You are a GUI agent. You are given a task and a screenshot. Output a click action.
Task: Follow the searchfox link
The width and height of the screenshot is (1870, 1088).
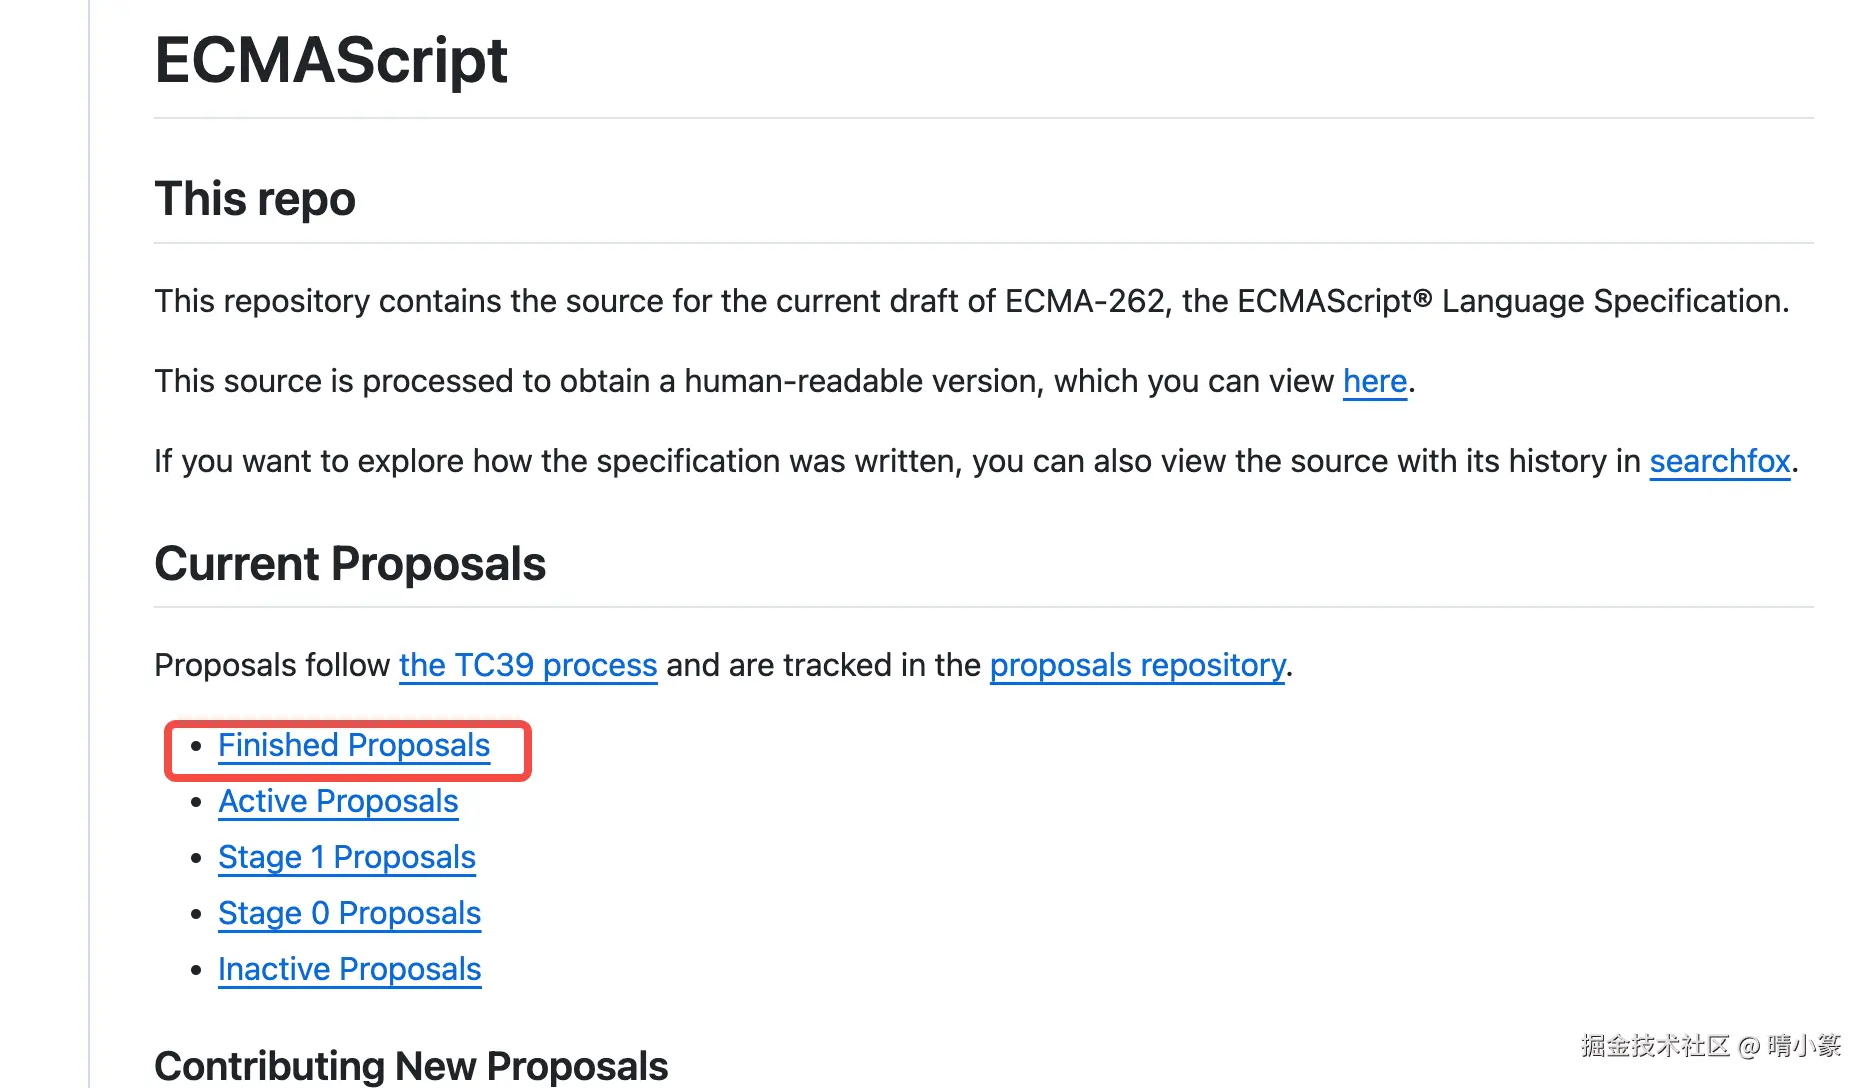[1719, 461]
